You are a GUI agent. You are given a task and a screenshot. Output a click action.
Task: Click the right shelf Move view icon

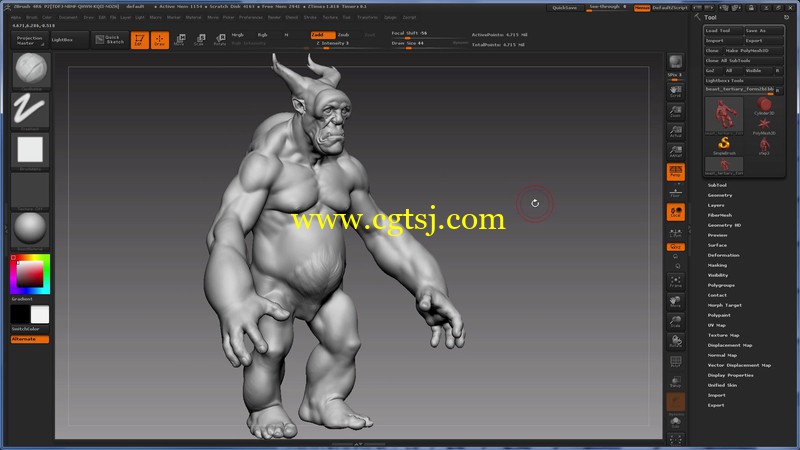coord(676,302)
